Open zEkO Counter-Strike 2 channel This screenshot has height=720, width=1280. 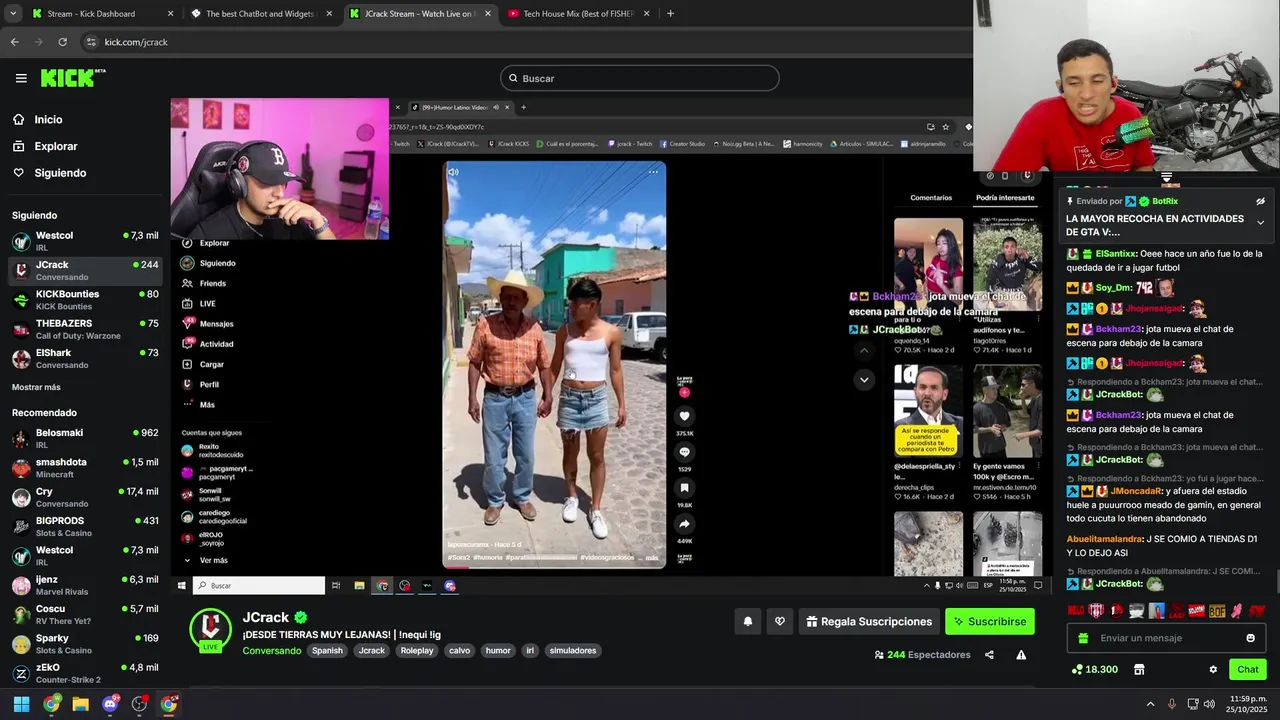pyautogui.click(x=85, y=673)
